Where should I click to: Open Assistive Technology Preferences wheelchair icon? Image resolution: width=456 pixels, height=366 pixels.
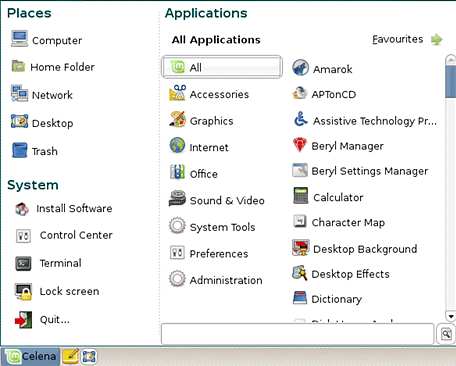point(300,119)
